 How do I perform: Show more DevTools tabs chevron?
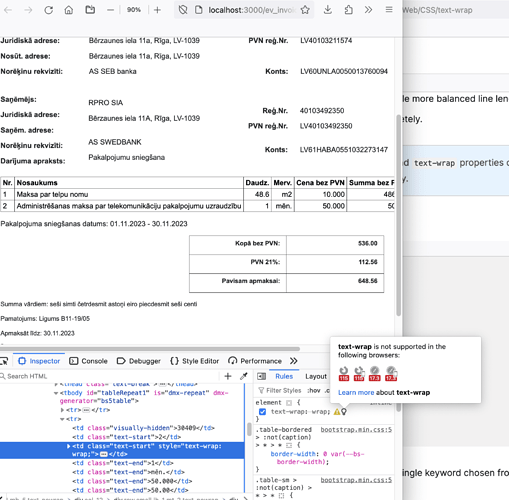293,361
